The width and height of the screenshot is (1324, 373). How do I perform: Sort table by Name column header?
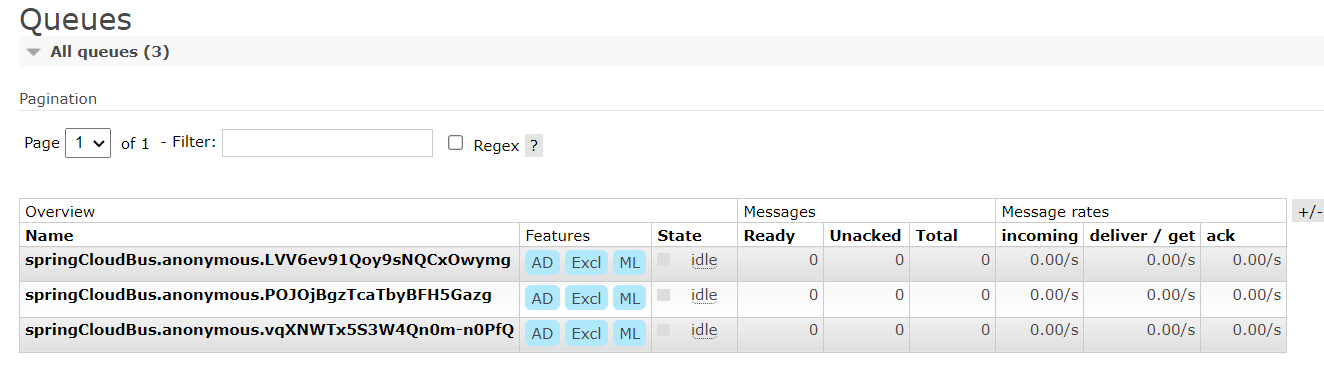(x=49, y=236)
